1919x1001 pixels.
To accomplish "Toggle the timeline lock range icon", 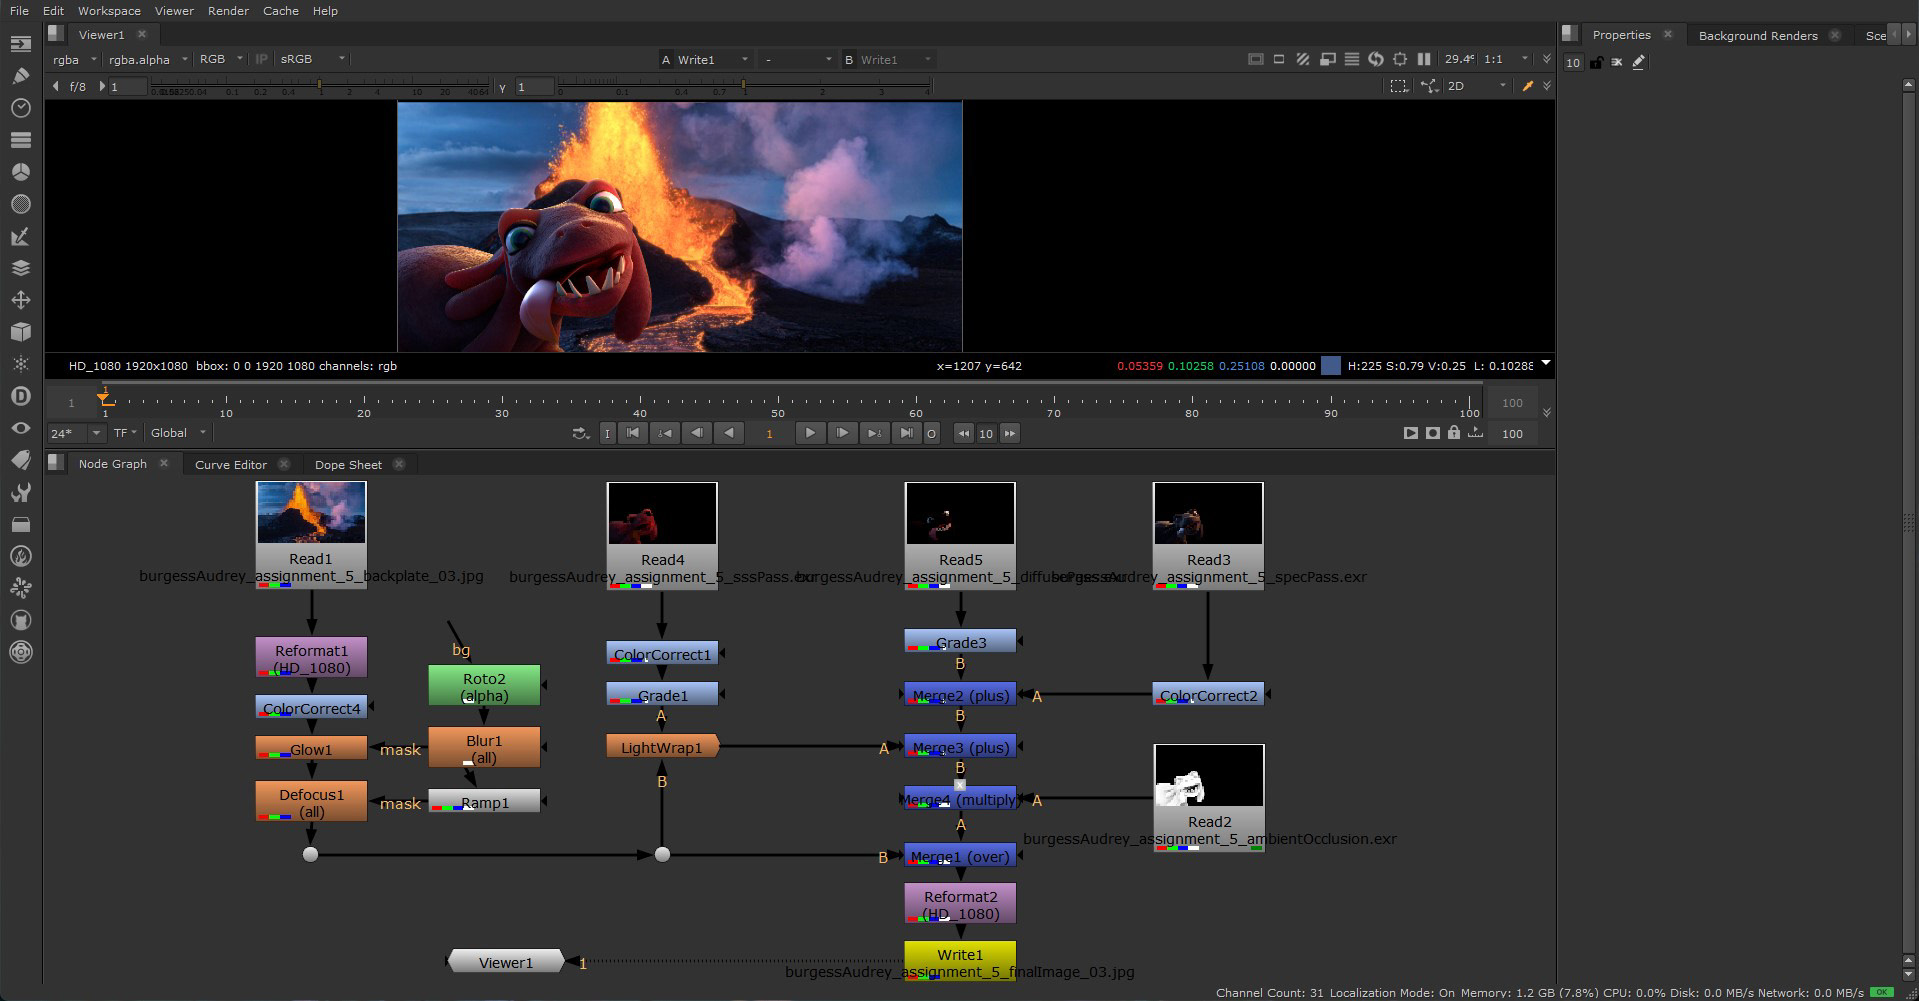I will 1454,433.
